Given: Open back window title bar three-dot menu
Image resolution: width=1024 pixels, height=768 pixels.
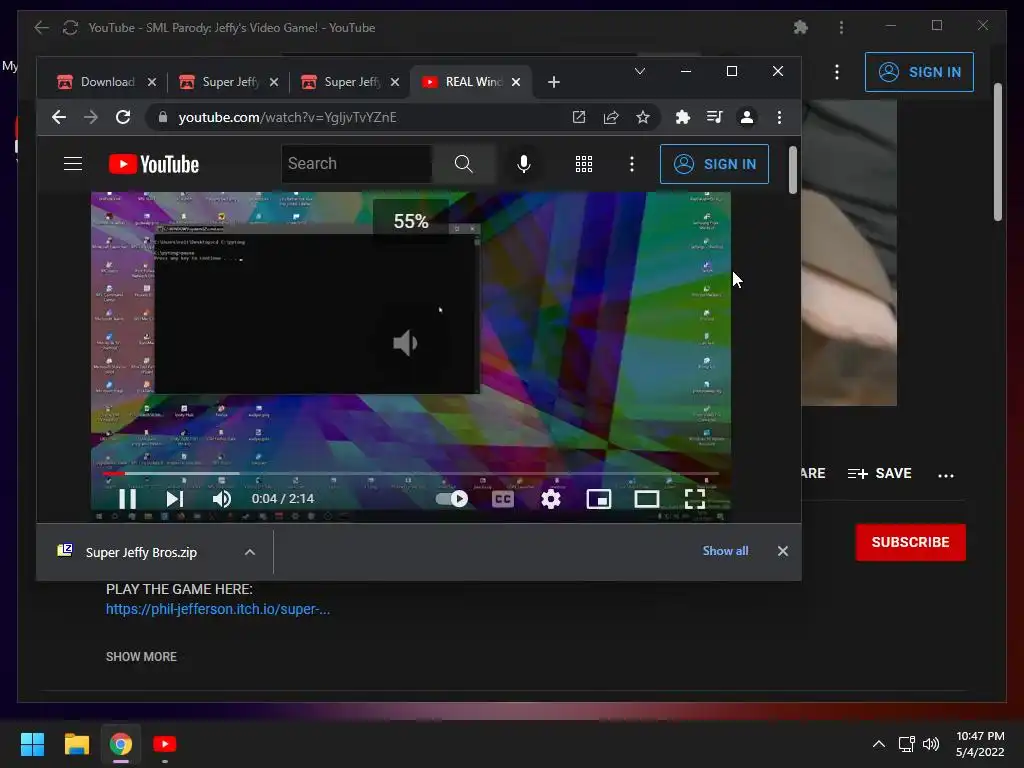Looking at the screenshot, I should point(841,27).
